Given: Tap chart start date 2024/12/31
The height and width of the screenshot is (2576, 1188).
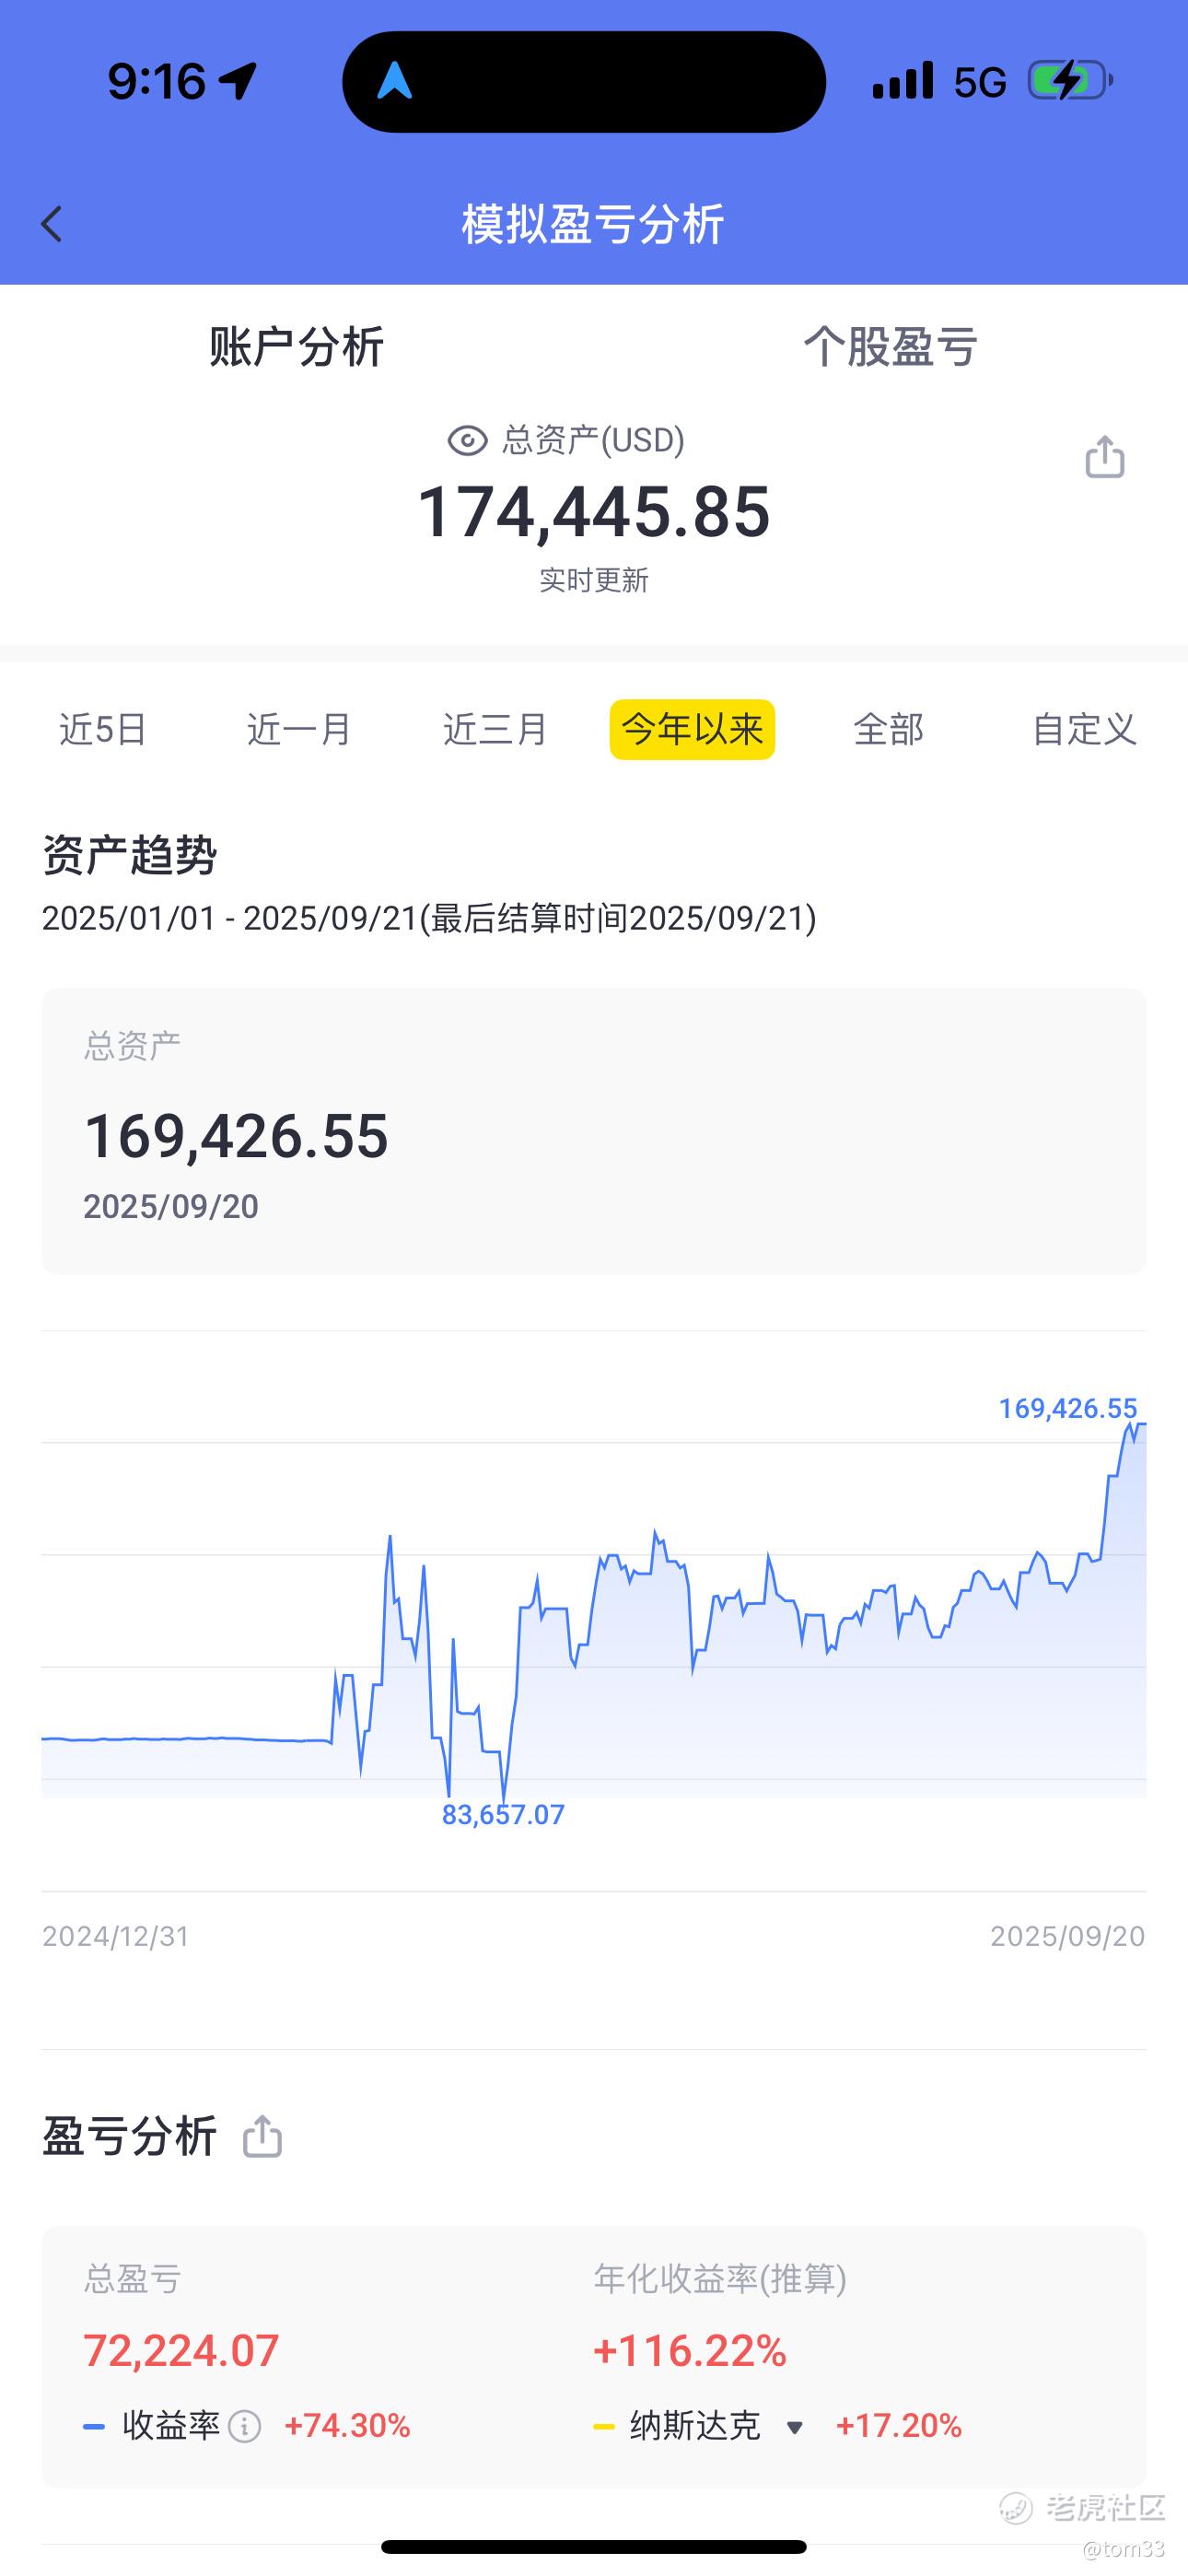Looking at the screenshot, I should point(116,1936).
